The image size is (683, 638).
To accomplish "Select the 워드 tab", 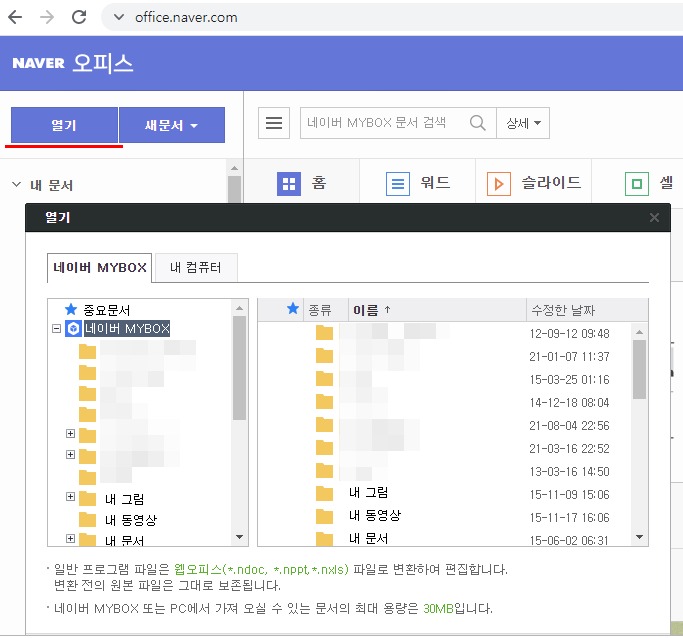I will (x=418, y=183).
